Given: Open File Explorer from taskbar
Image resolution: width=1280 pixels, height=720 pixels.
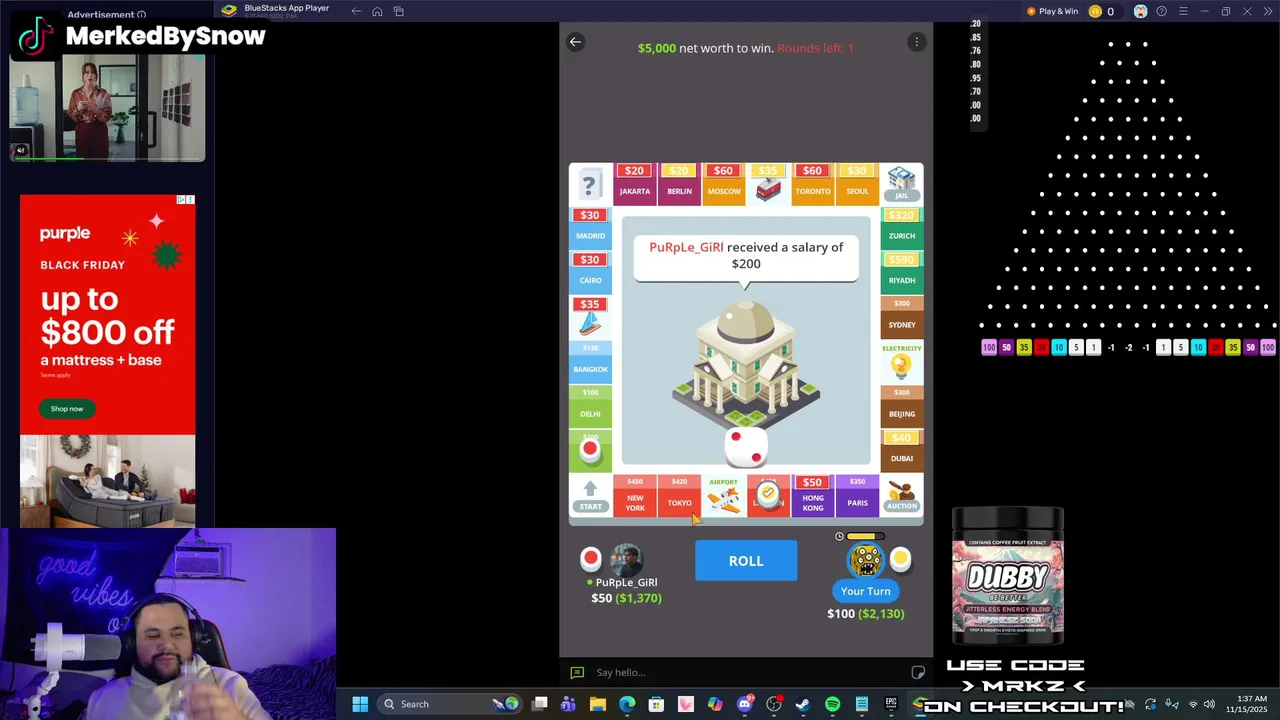Looking at the screenshot, I should (x=598, y=704).
